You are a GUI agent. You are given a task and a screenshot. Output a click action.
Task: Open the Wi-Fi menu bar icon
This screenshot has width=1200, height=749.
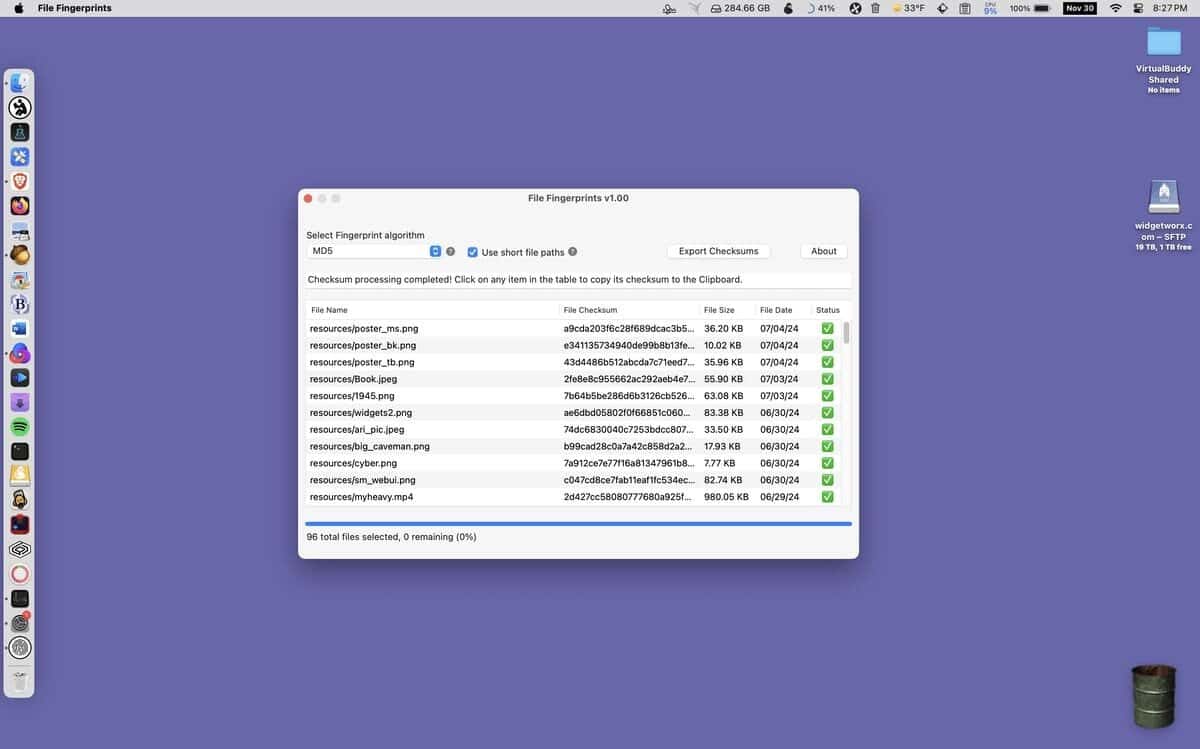point(1115,8)
